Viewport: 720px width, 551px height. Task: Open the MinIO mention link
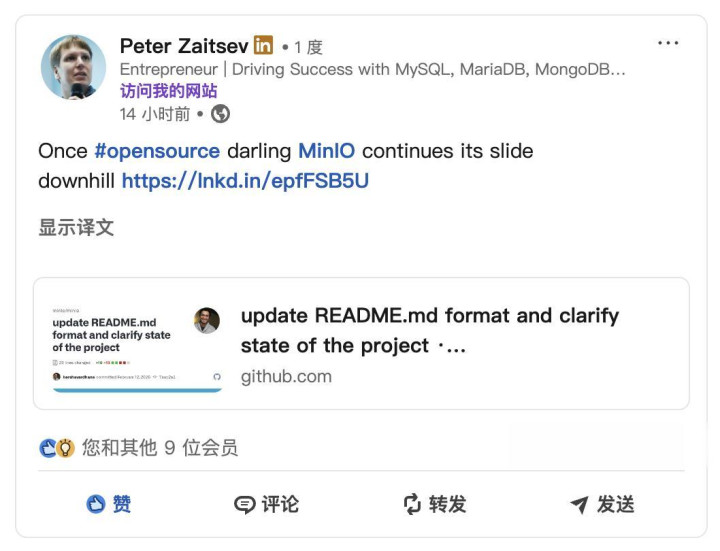[x=326, y=151]
